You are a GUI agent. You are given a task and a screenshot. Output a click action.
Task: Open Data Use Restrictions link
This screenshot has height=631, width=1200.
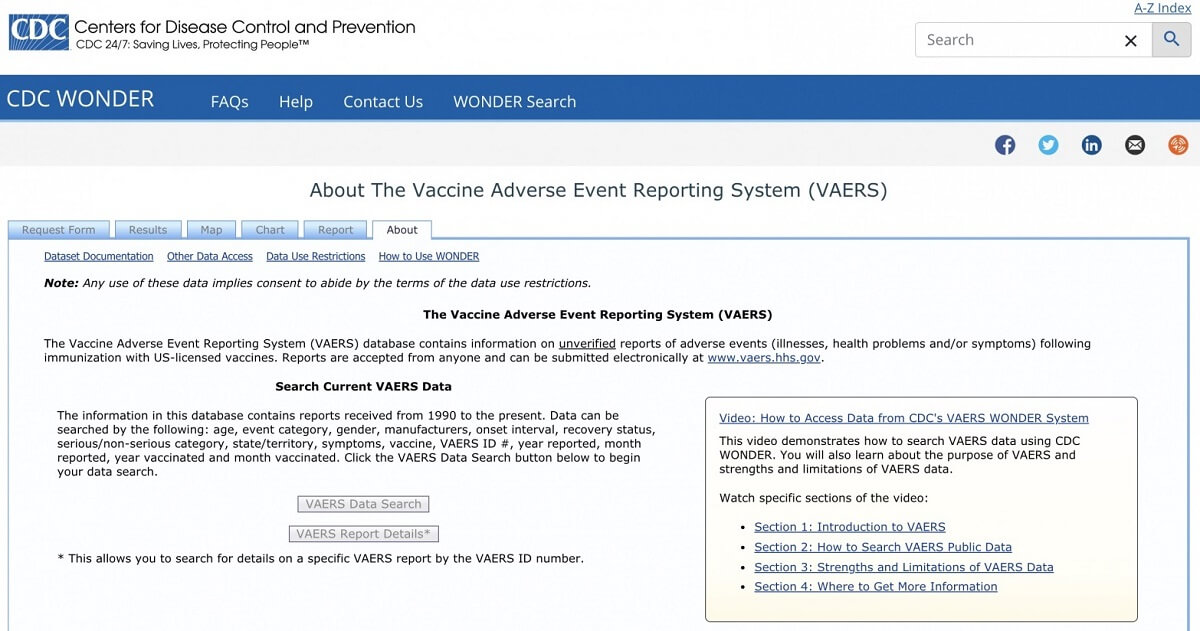point(316,257)
